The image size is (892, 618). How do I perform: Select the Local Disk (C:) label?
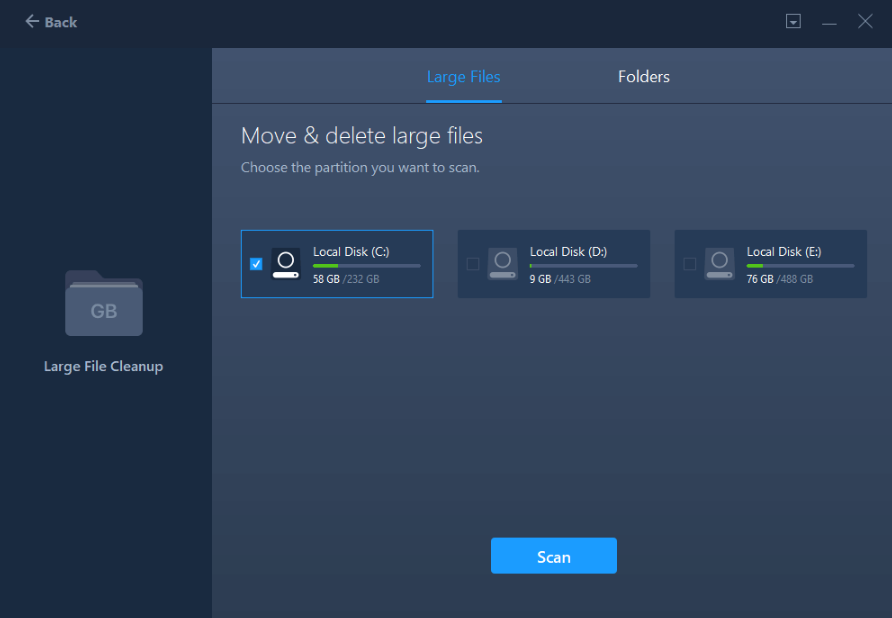tap(351, 252)
